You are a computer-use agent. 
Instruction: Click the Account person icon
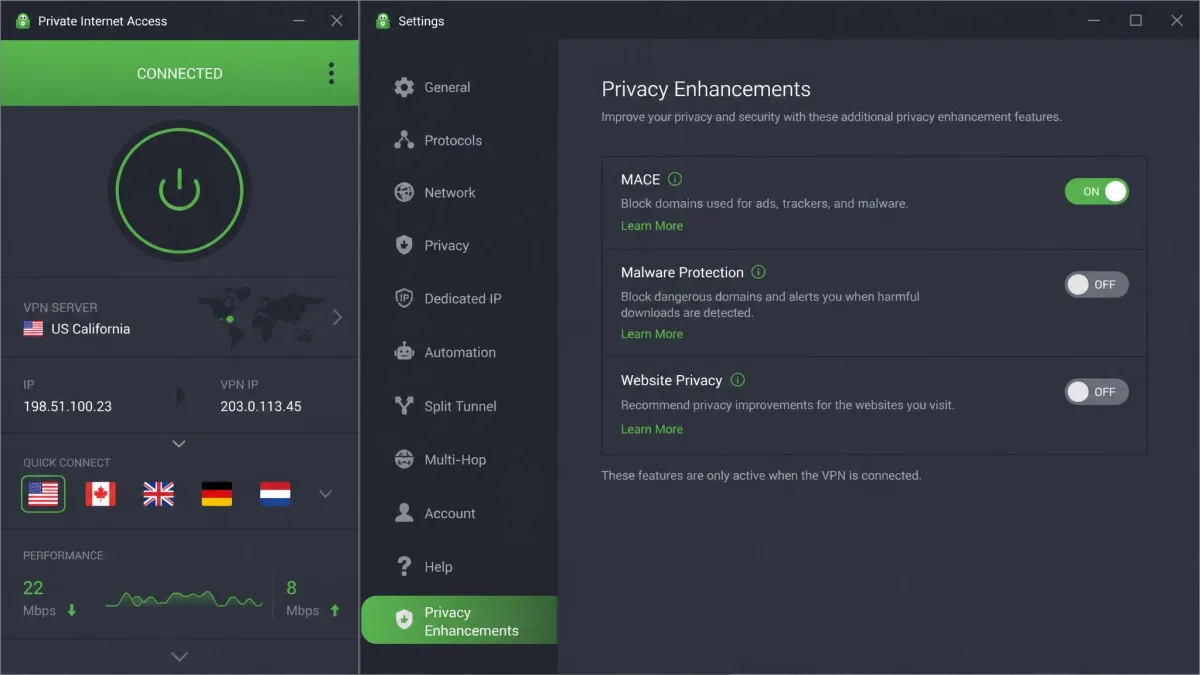(404, 513)
